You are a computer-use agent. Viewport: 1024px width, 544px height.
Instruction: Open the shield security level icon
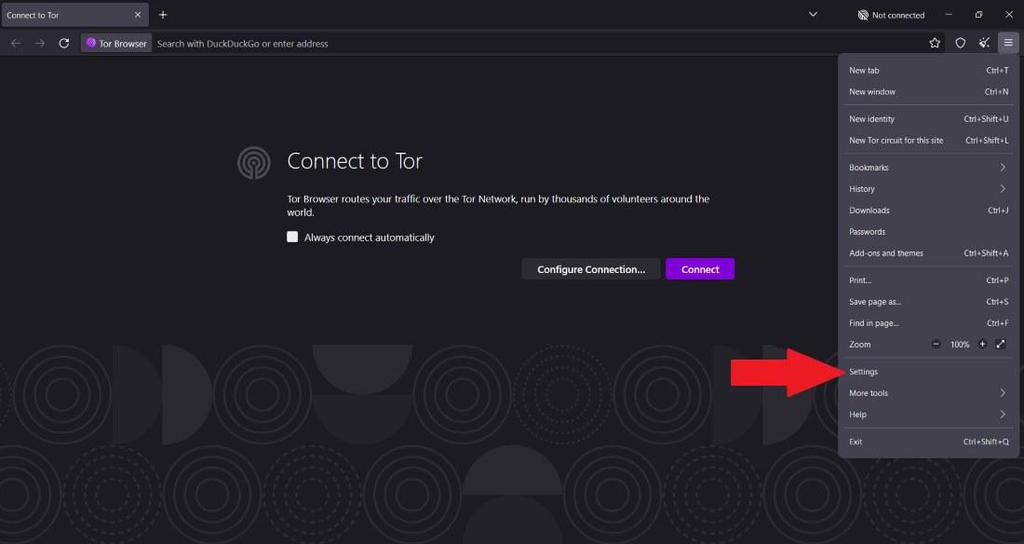(x=960, y=43)
